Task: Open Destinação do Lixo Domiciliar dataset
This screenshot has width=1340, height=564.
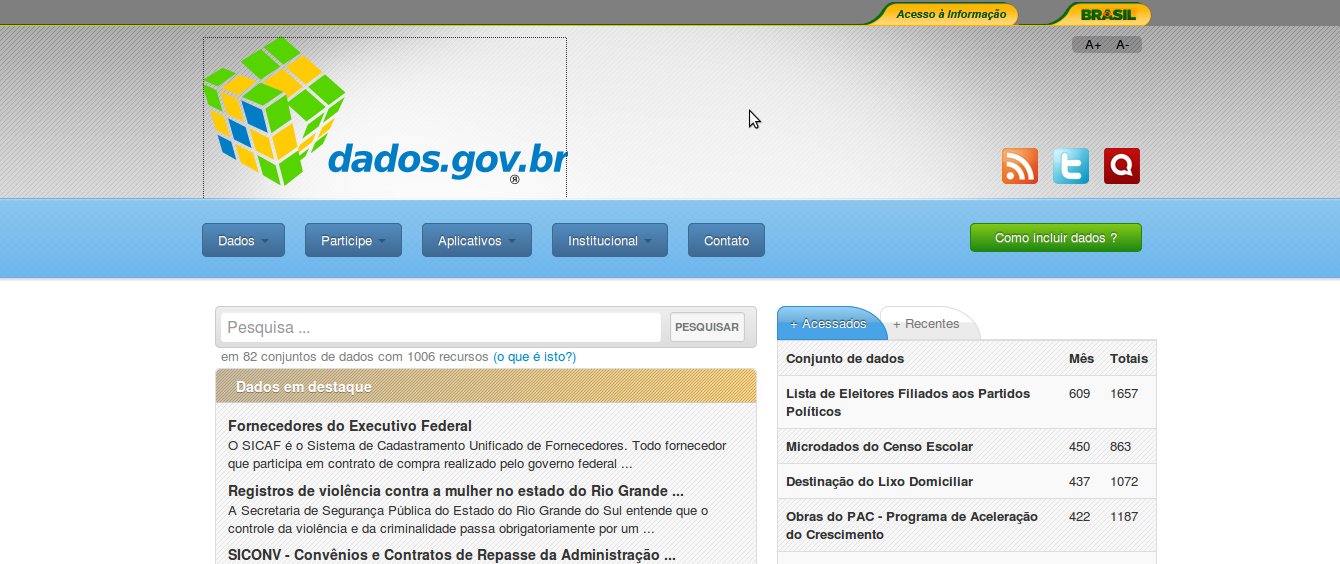Action: [x=879, y=482]
